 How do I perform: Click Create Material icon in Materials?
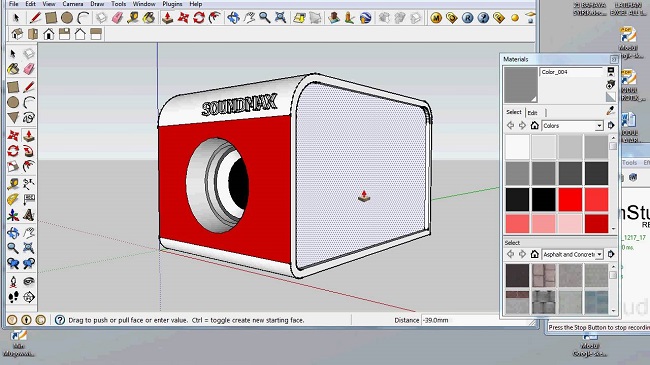point(610,85)
